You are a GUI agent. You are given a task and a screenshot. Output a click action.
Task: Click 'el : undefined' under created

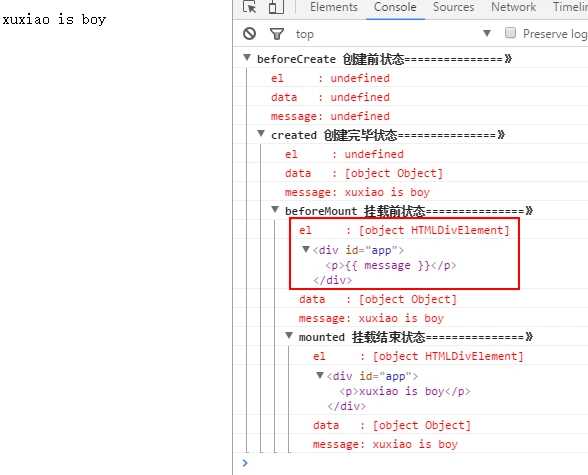click(x=344, y=154)
